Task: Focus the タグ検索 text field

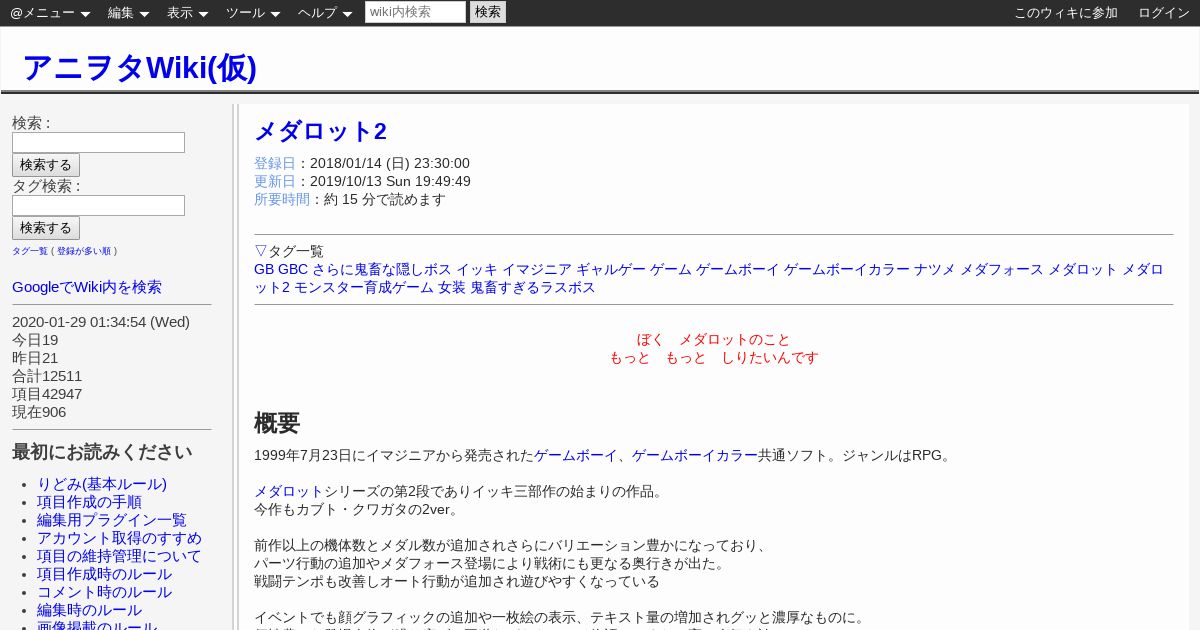Action: click(x=98, y=205)
